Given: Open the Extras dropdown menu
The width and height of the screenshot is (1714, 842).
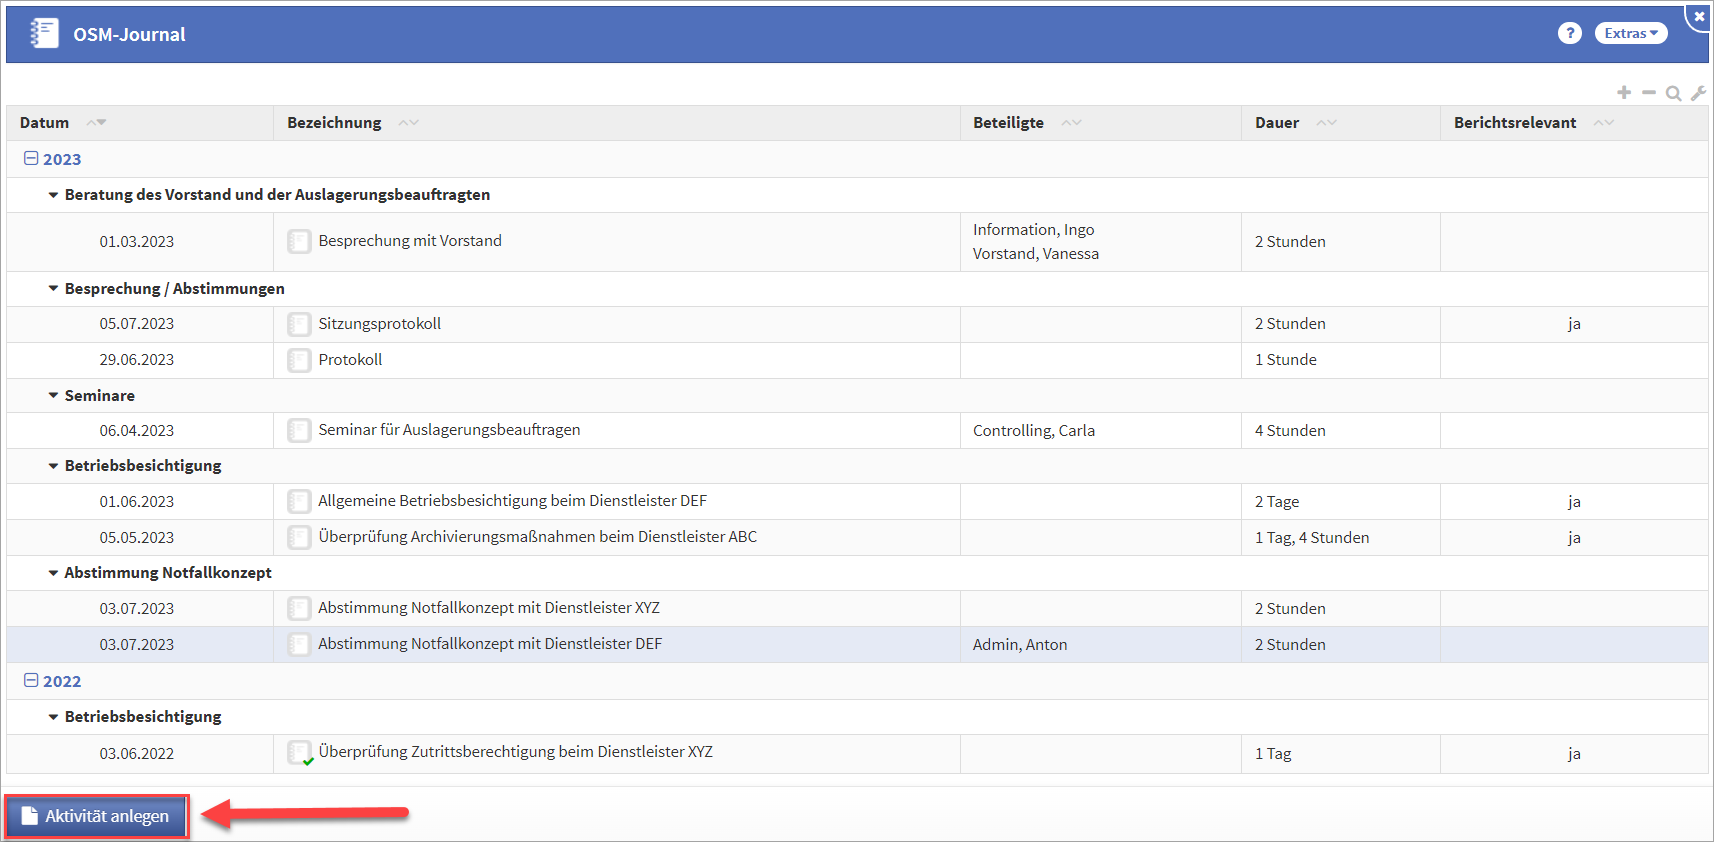Looking at the screenshot, I should point(1630,33).
